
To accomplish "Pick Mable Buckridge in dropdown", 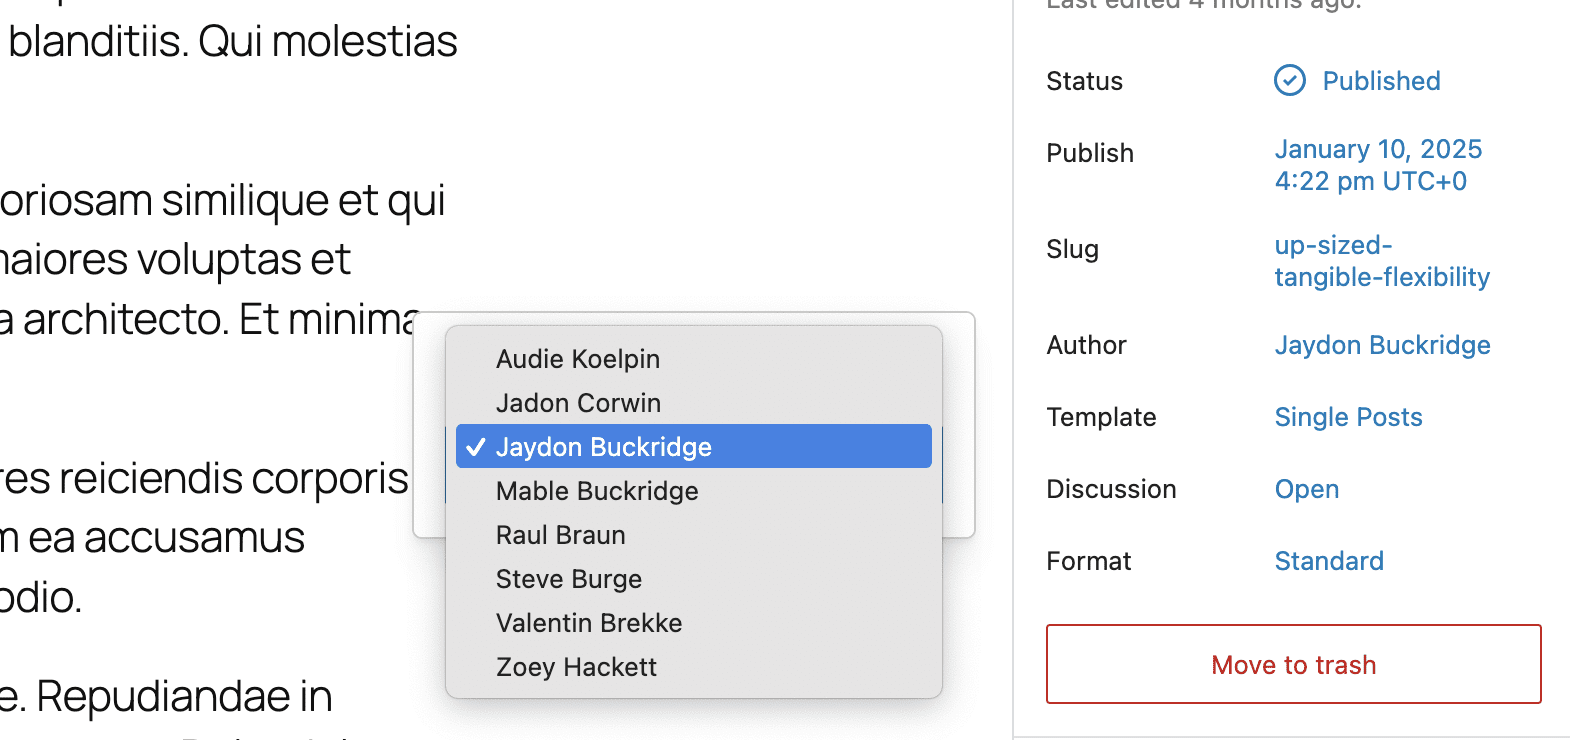I will pyautogui.click(x=597, y=491).
